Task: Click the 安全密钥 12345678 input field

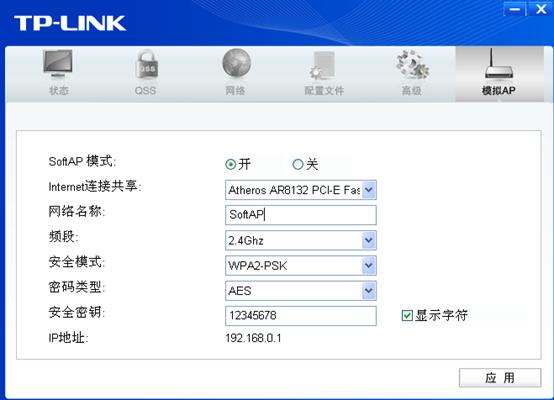Action: (301, 316)
